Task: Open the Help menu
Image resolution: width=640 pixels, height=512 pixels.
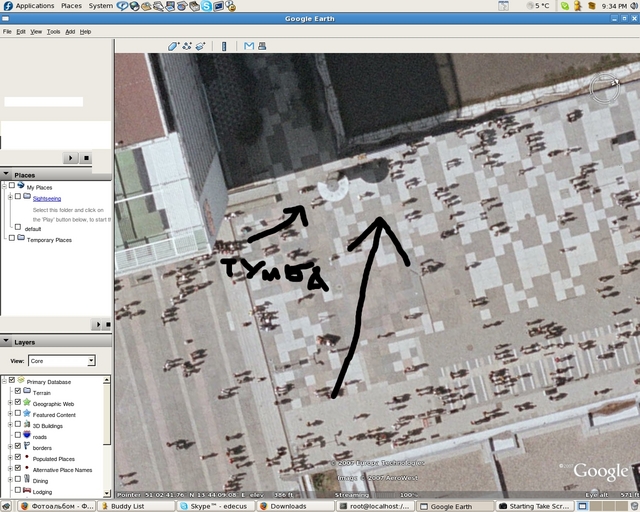Action: (85, 32)
